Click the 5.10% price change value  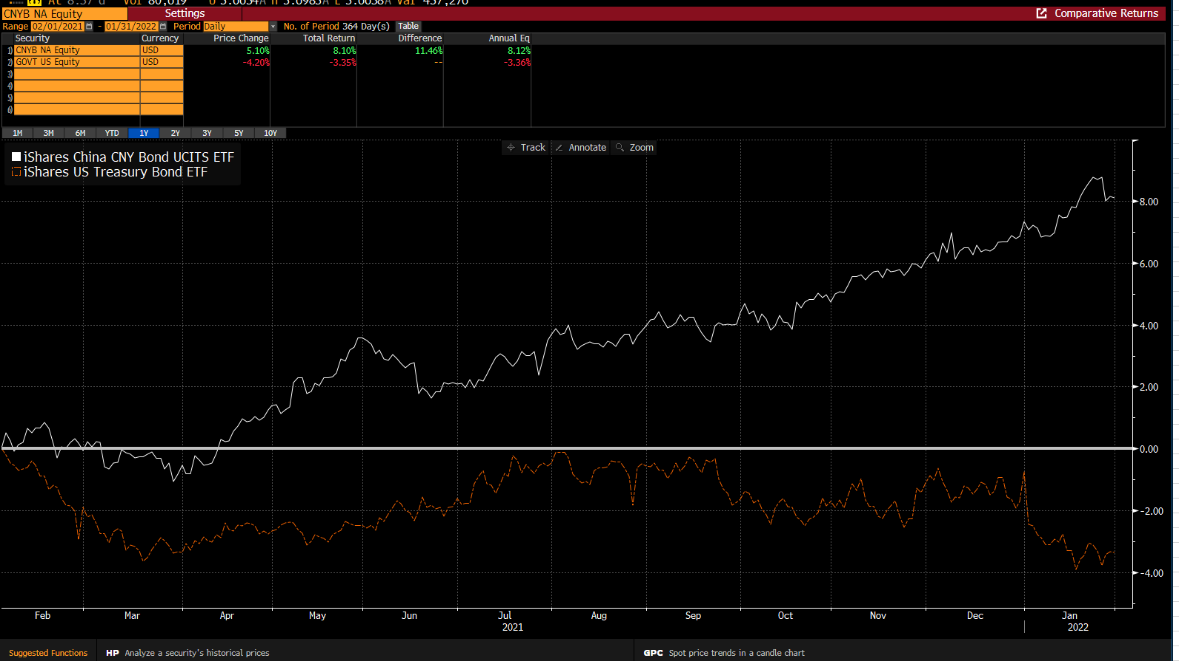(x=258, y=50)
